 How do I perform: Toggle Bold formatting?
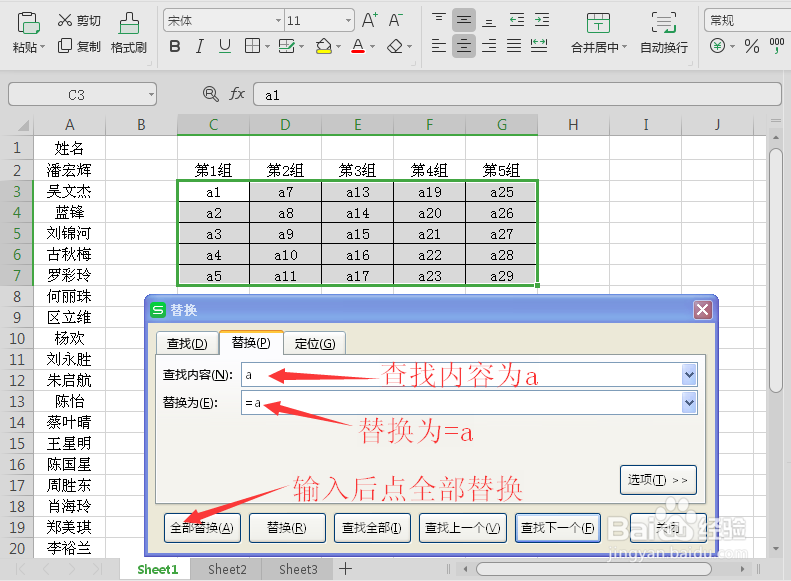coord(175,46)
